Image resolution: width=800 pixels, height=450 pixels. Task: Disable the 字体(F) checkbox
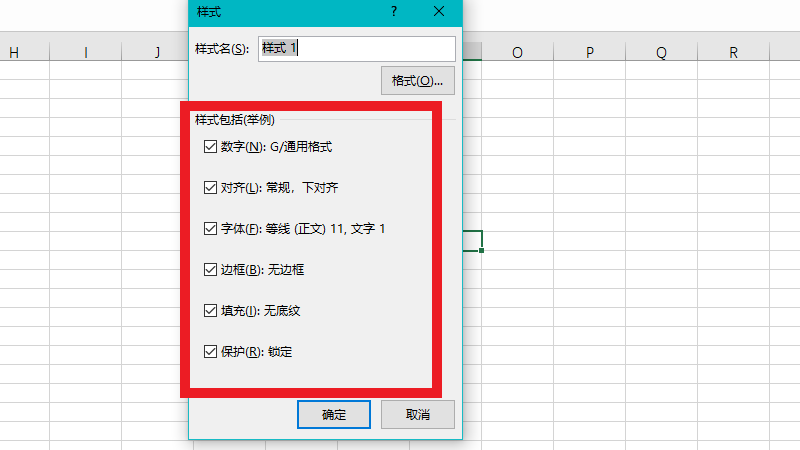click(x=210, y=229)
